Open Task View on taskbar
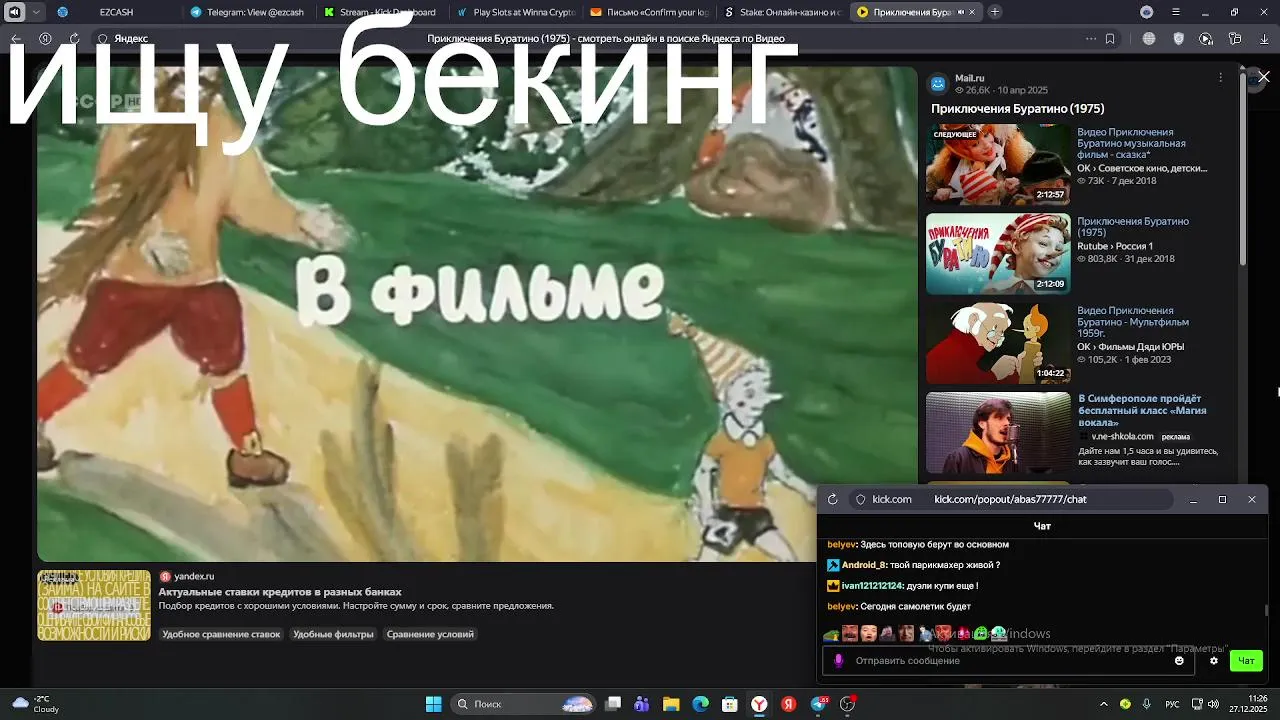The height and width of the screenshot is (720, 1280). (613, 704)
